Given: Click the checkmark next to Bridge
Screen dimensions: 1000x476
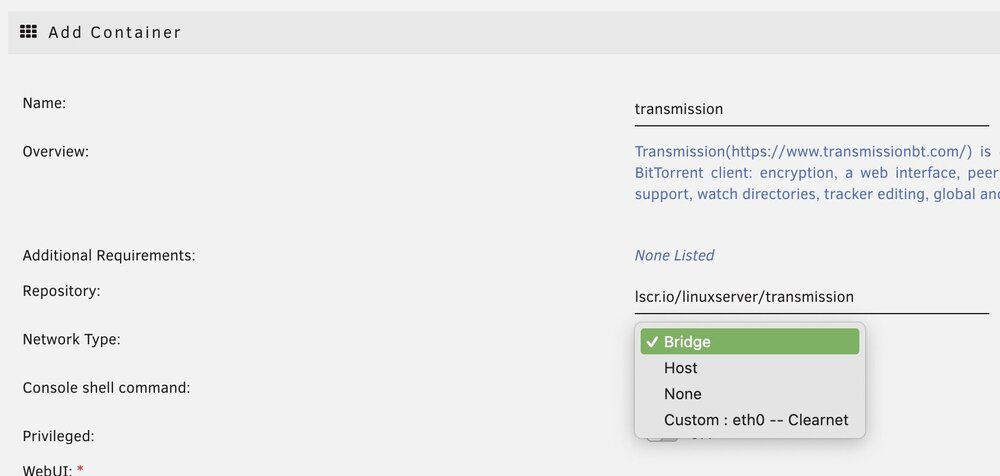Looking at the screenshot, I should pos(652,342).
